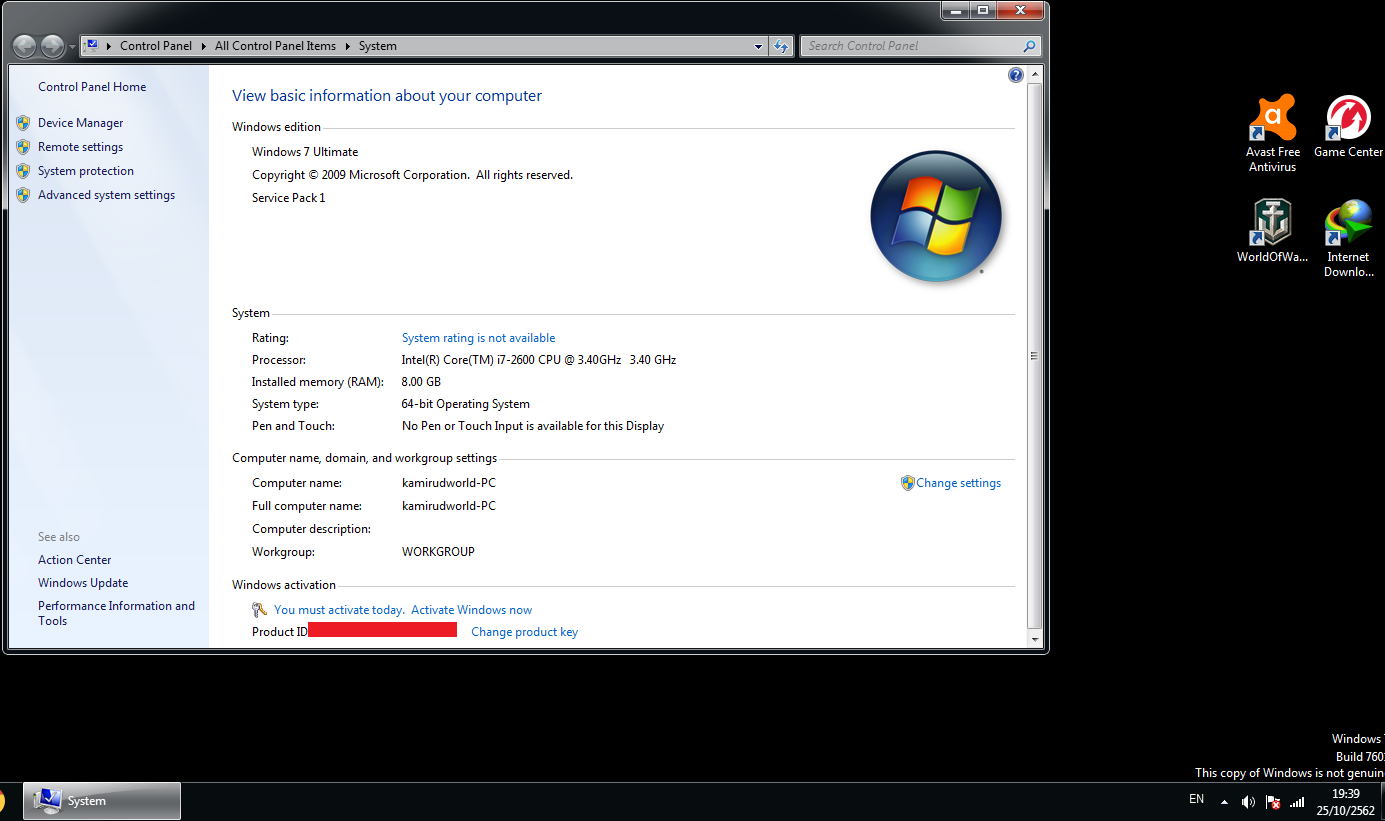Screen dimensions: 1385x821
Task: Minimize the System window
Action: (956, 10)
